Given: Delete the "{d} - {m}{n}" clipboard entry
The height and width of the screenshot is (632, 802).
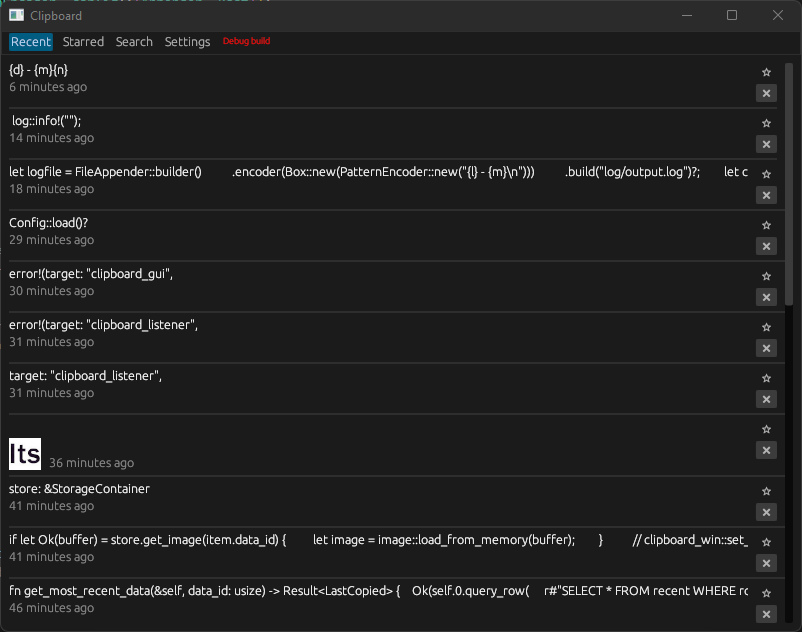Looking at the screenshot, I should coord(766,93).
